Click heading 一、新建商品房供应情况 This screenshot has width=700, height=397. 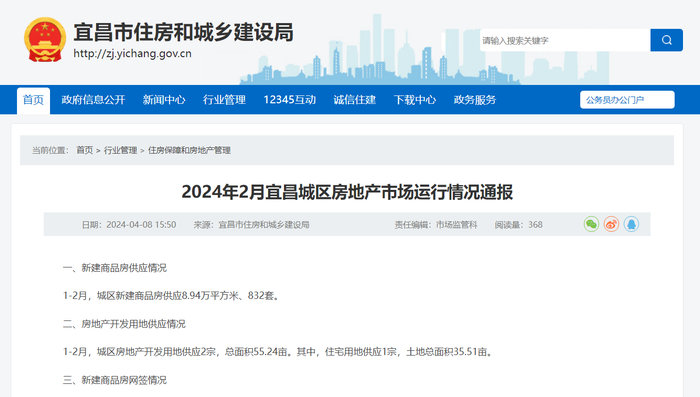pos(115,268)
